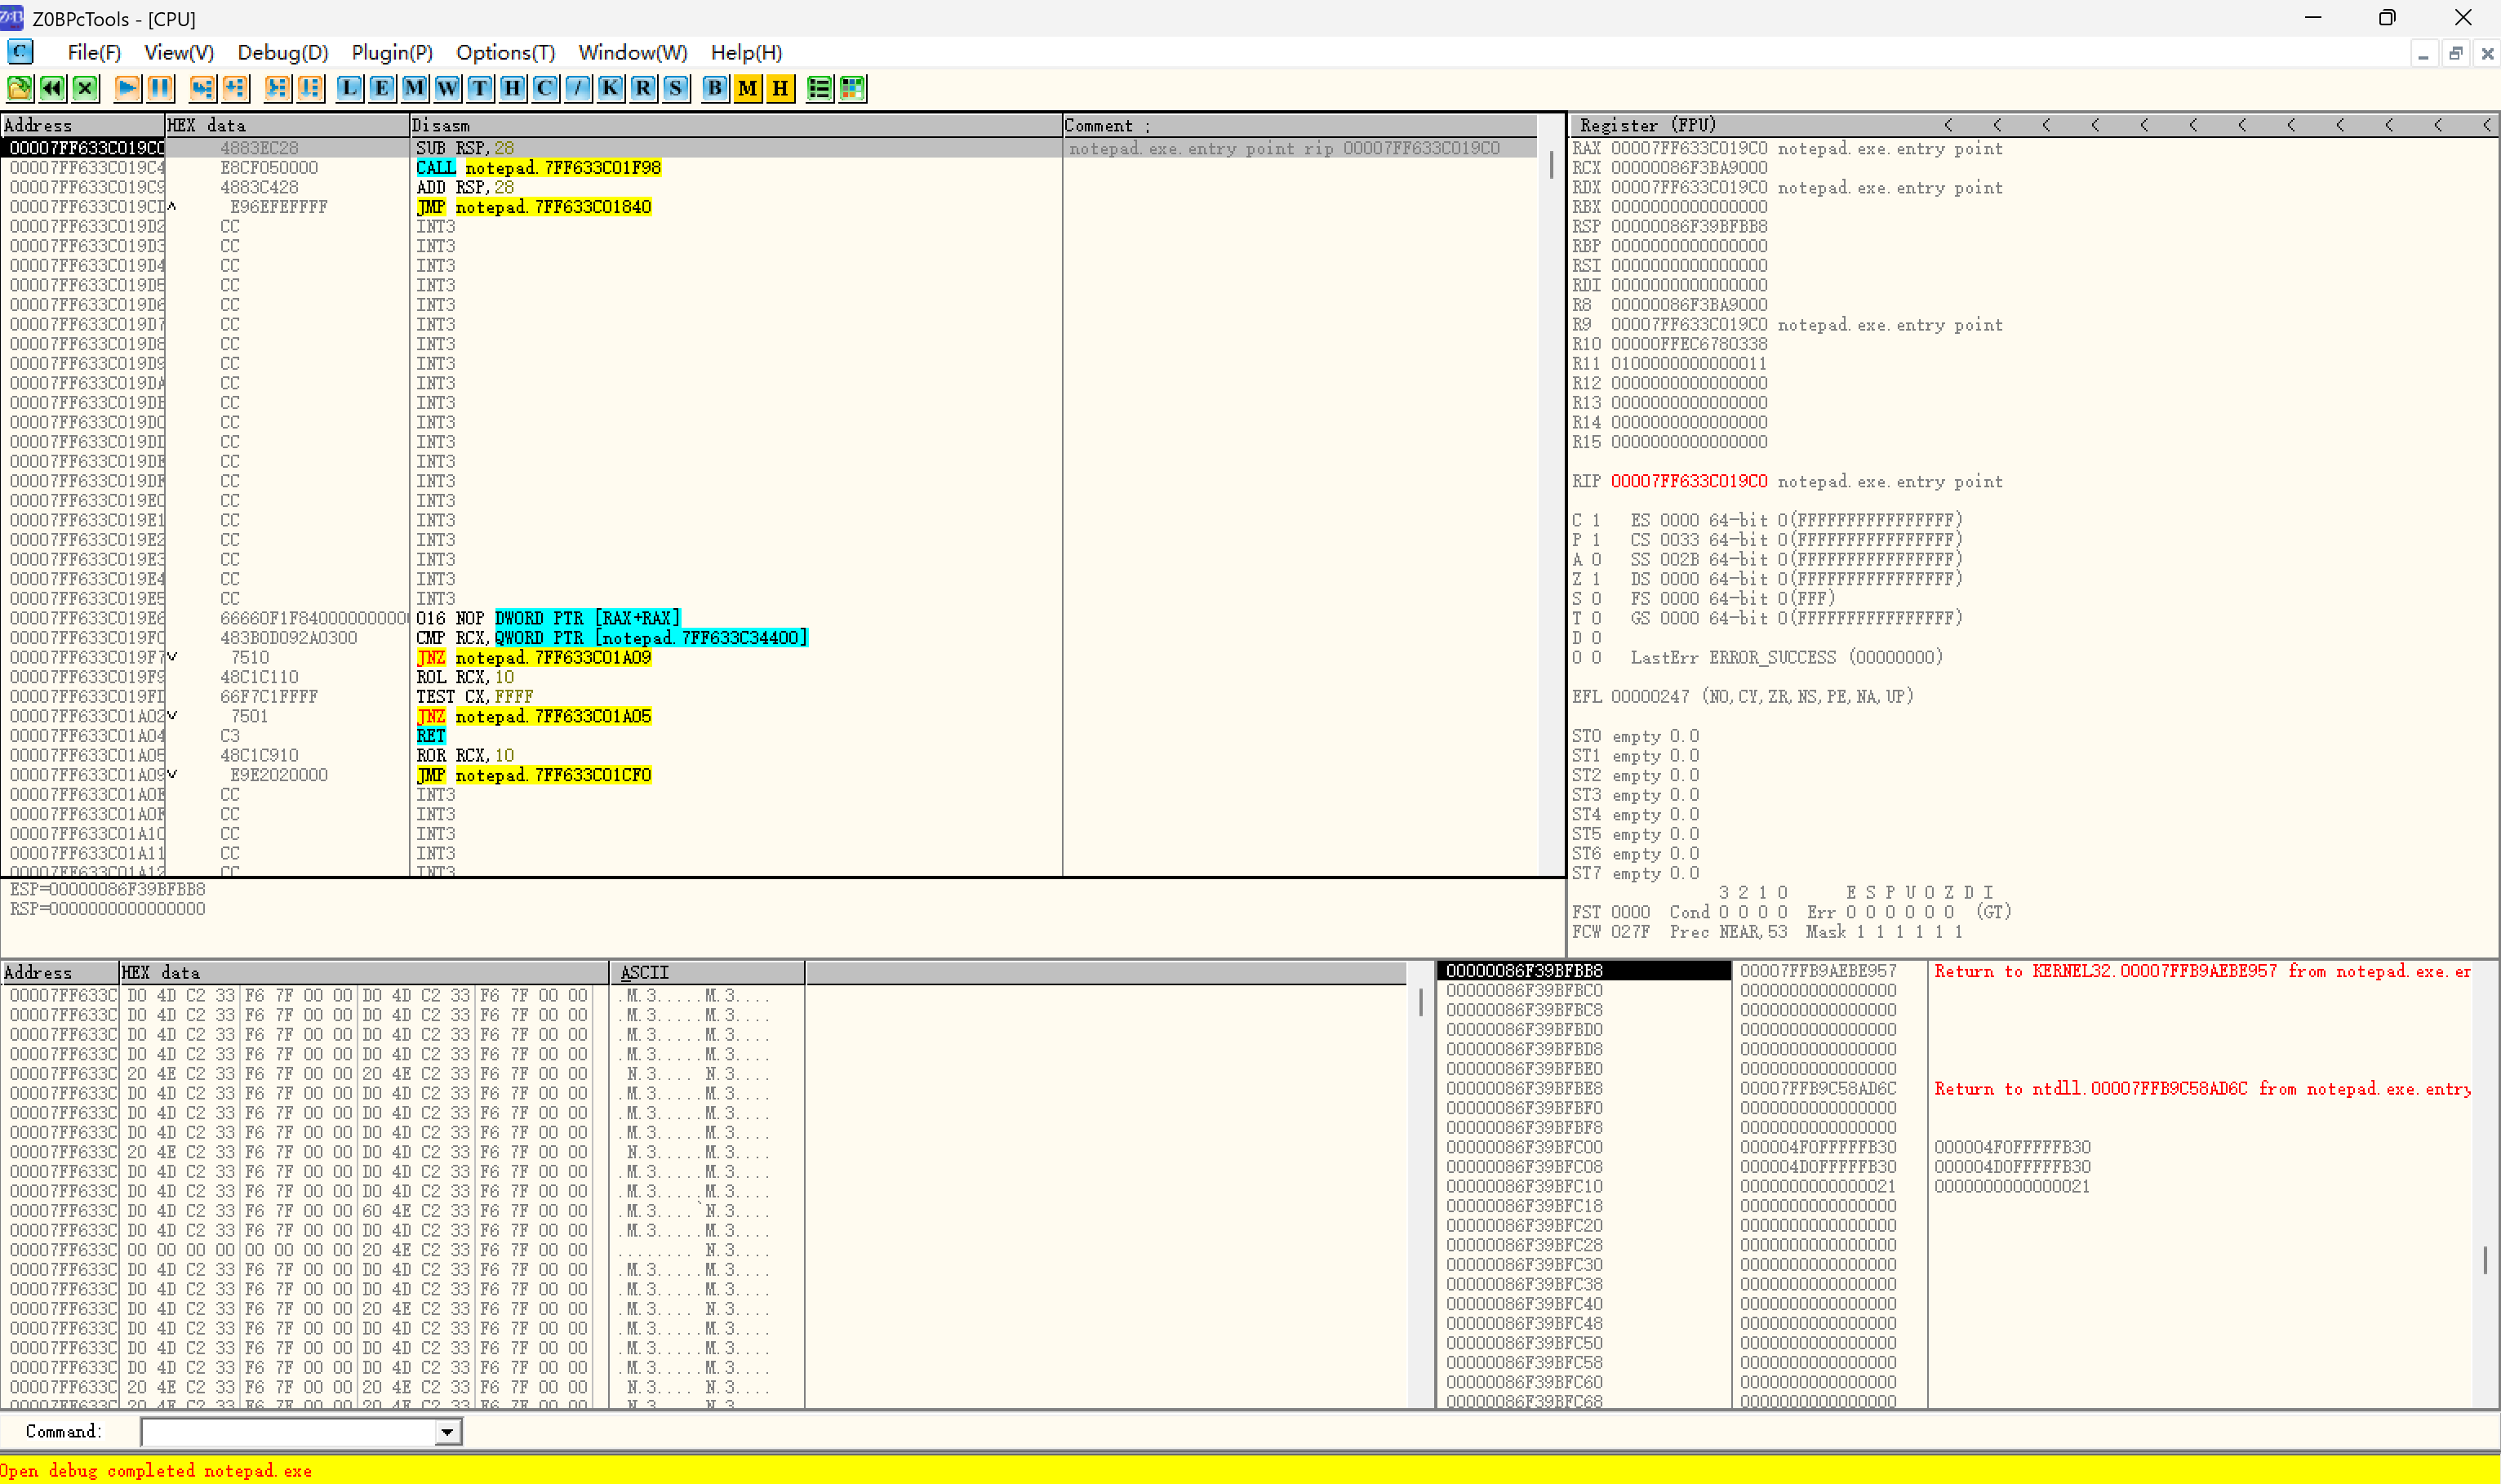
Task: Open the View(V) menu
Action: pyautogui.click(x=179, y=53)
